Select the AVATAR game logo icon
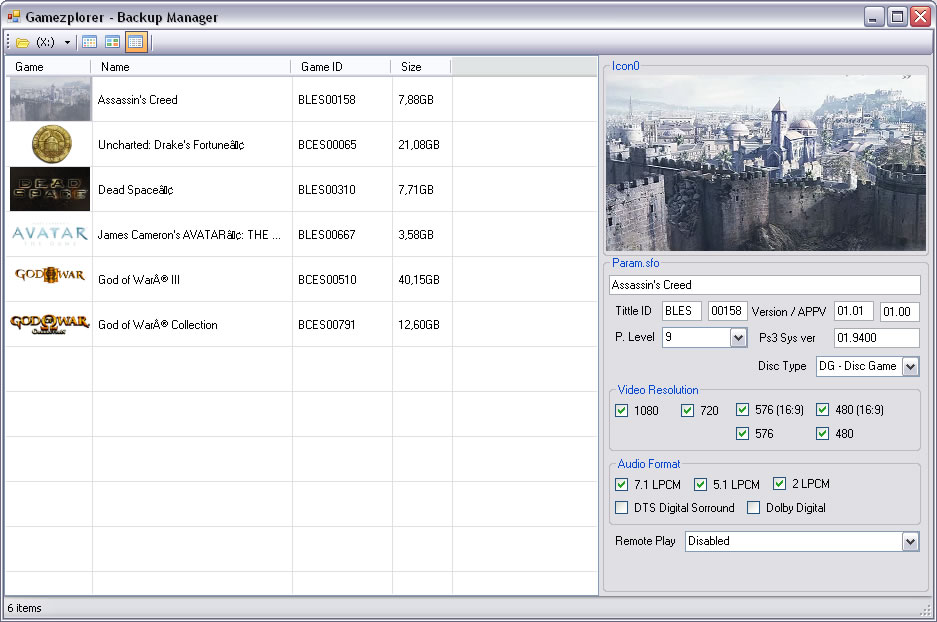Screen dimensions: 937x622 point(49,235)
